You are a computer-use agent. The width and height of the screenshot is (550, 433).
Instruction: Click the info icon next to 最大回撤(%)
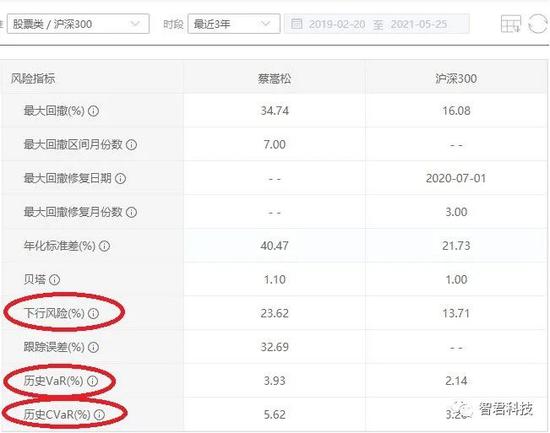93,111
